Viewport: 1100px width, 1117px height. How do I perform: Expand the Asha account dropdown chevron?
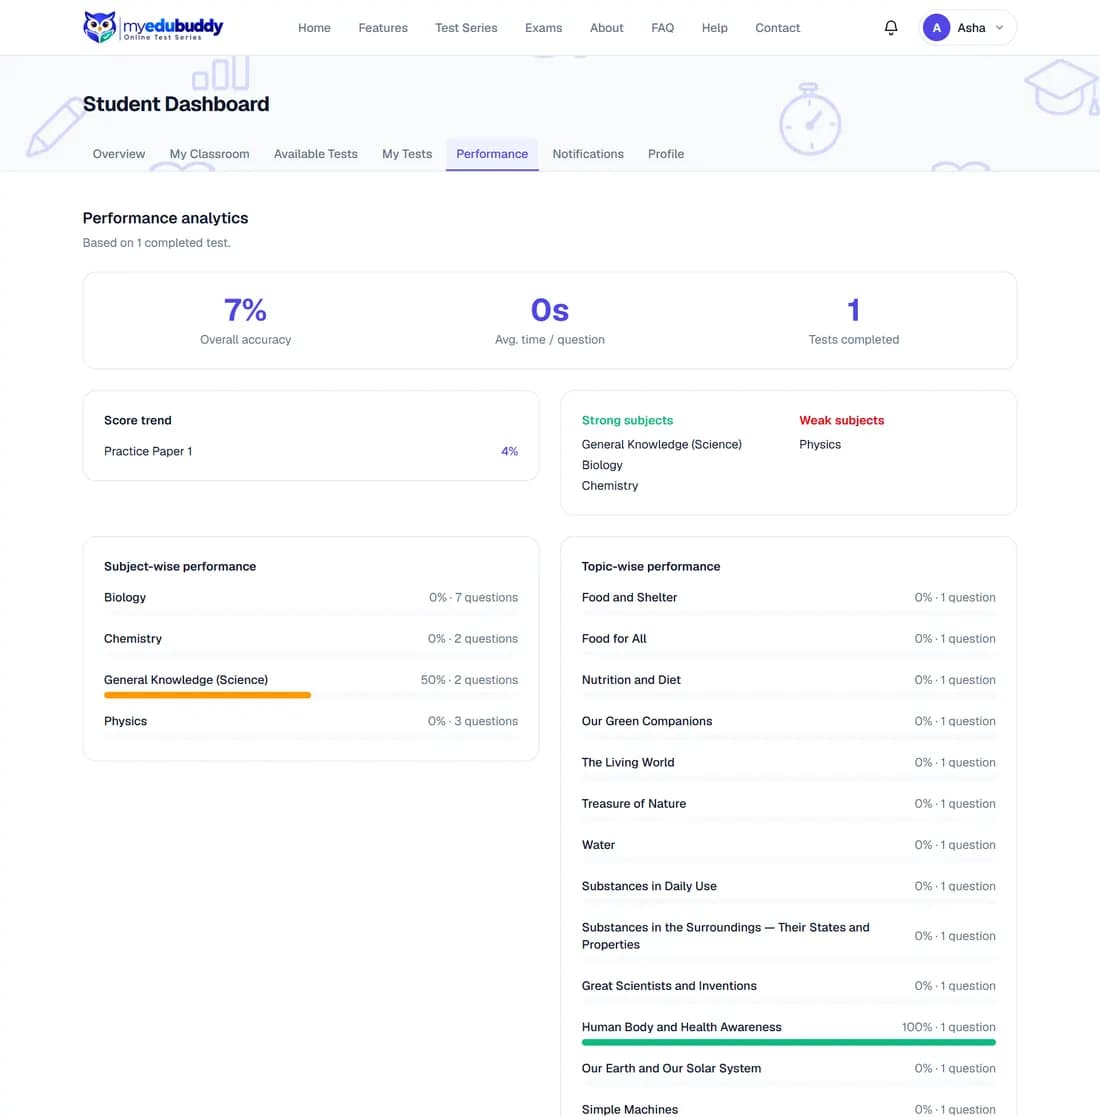[x=1000, y=28]
